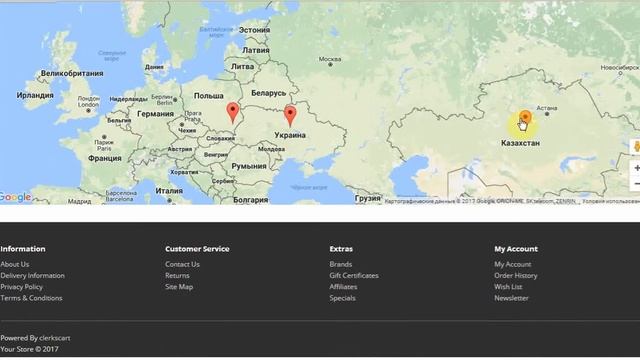Viewport: 640px width, 360px height.
Task: Click the Москва city label
Action: [330, 59]
